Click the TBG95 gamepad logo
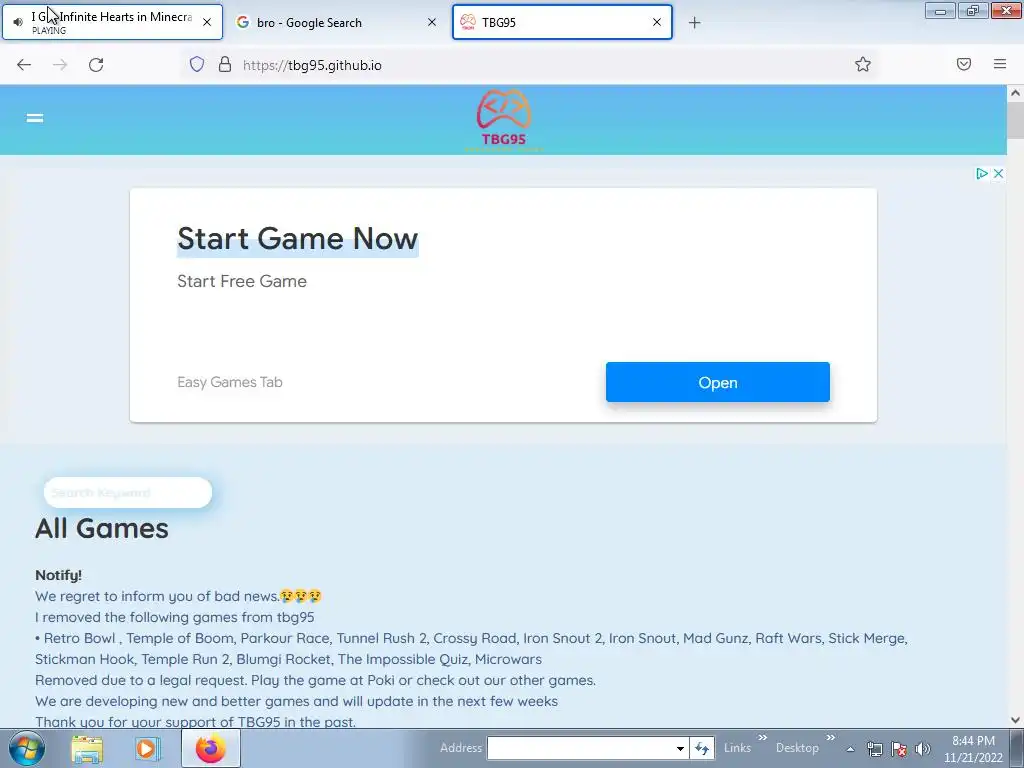The width and height of the screenshot is (1024, 768). coord(504,119)
